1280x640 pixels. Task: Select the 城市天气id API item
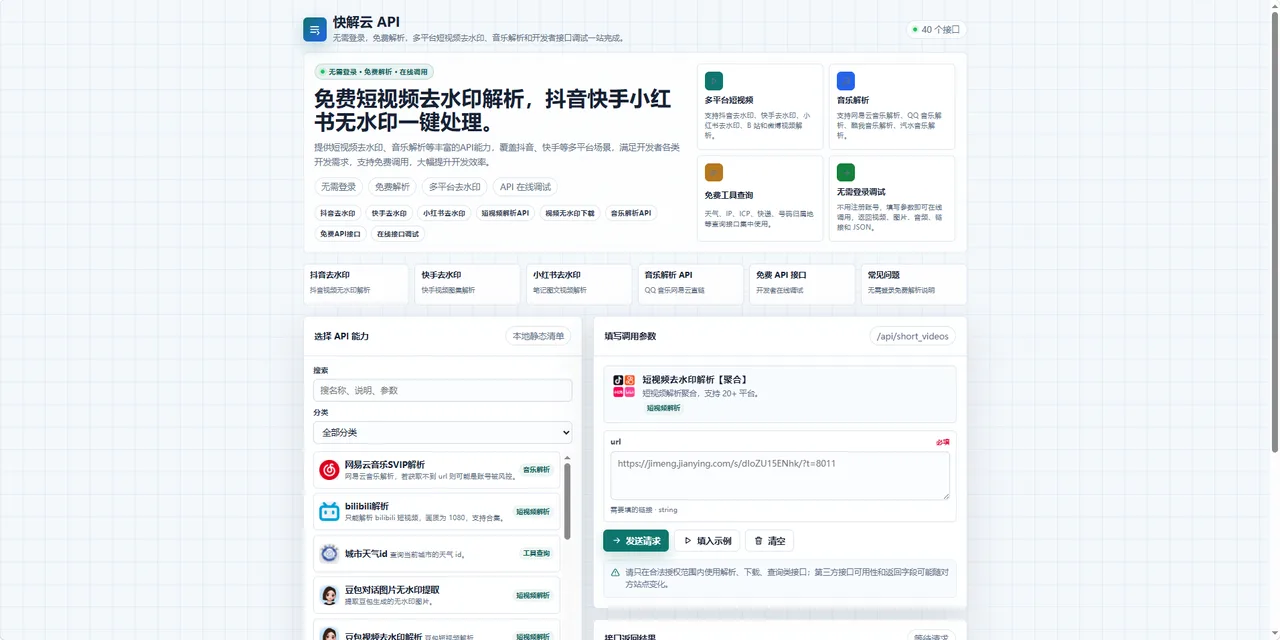435,554
